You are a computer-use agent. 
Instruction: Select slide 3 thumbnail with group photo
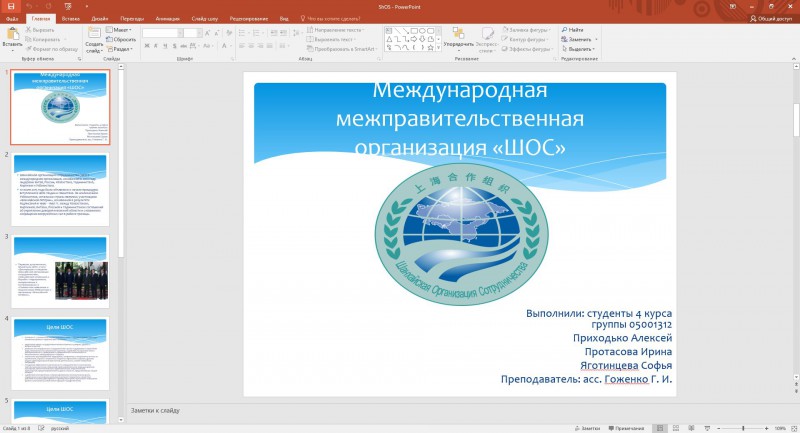(x=60, y=271)
